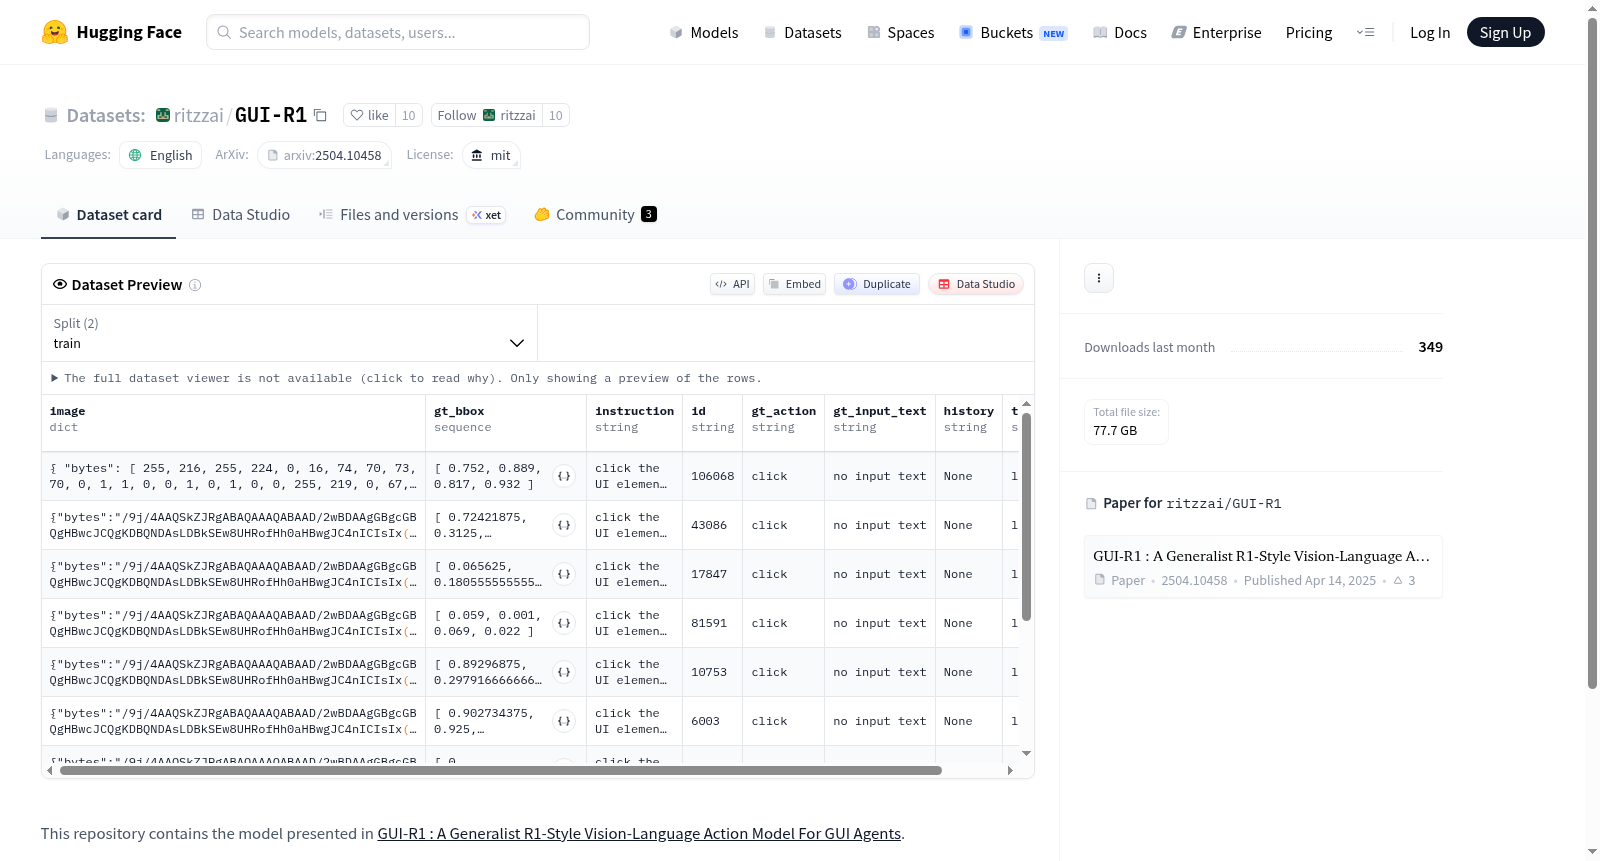Image resolution: width=1600 pixels, height=861 pixels.
Task: Focus the search models, datasets, users field
Action: pos(398,32)
